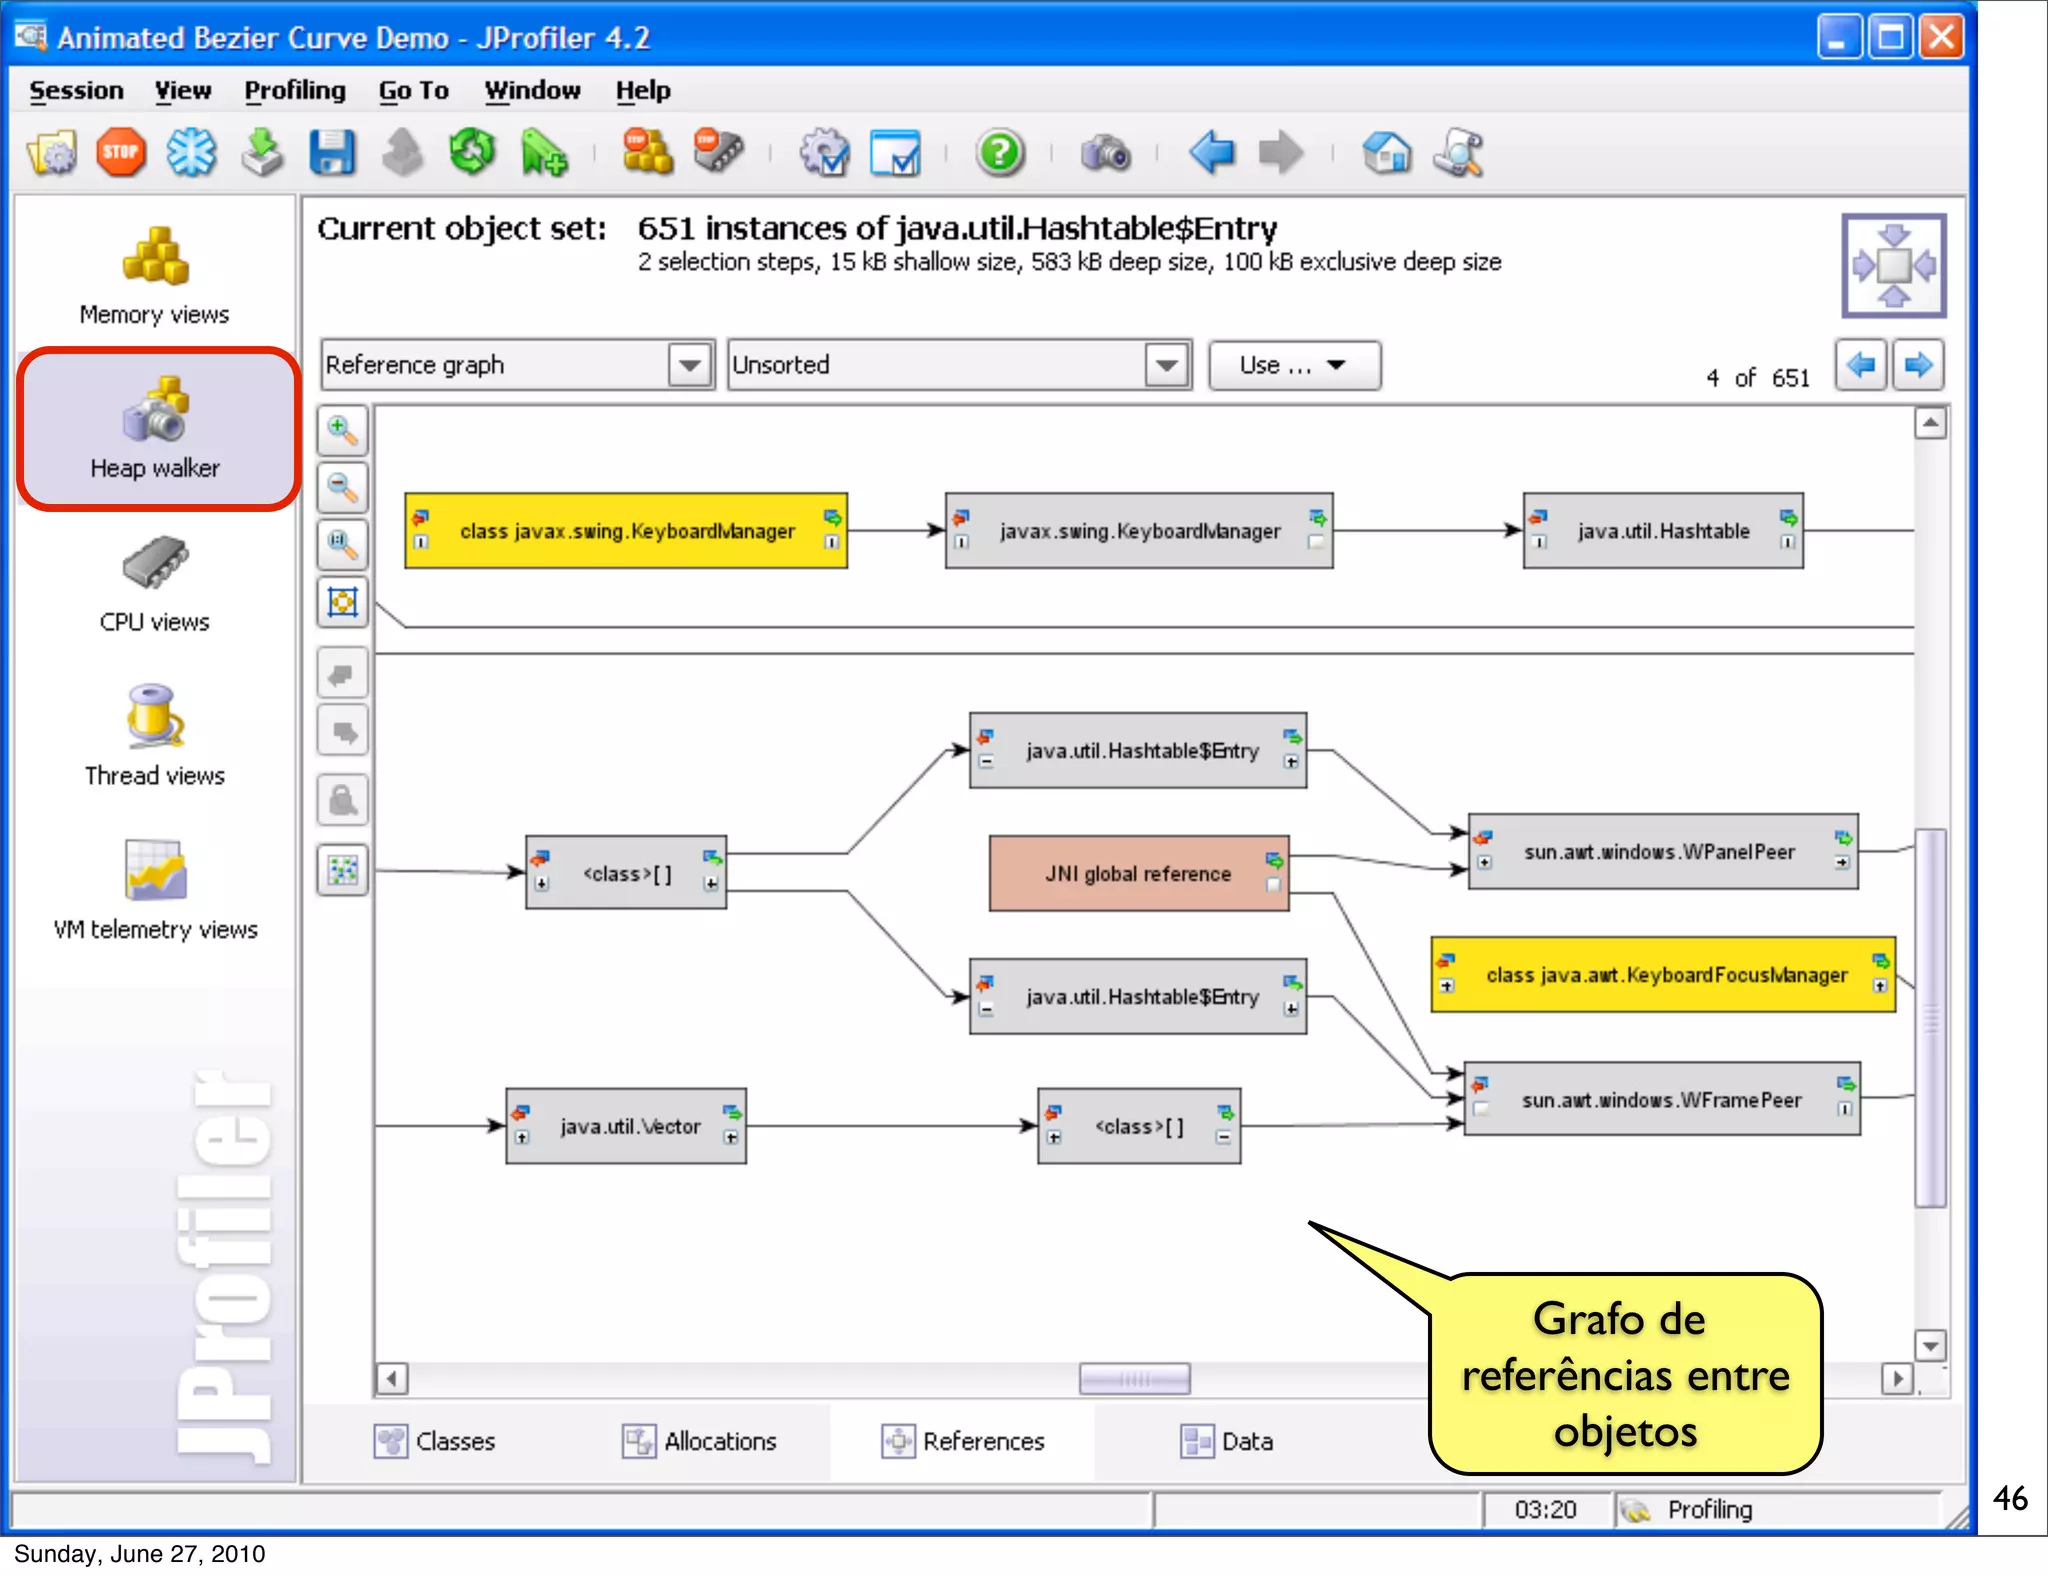Collapse outgoing references of lower <class>[] node

click(x=1224, y=1138)
